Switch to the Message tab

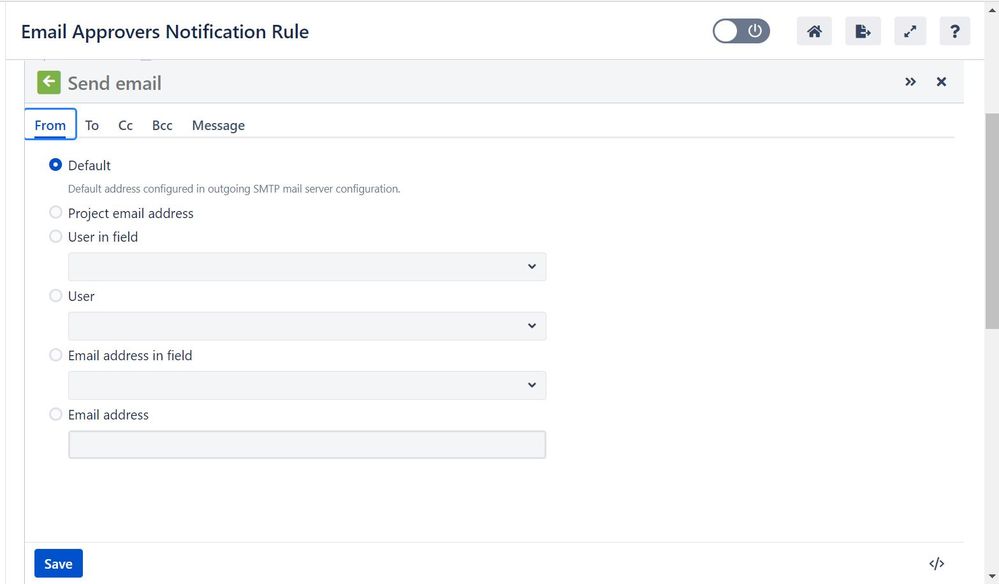click(218, 125)
